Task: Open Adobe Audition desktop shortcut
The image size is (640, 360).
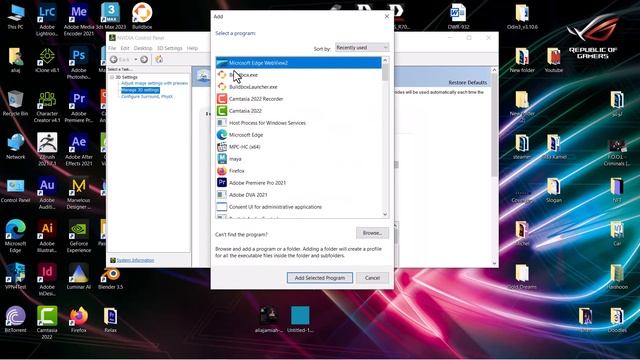Action: pyautogui.click(x=47, y=193)
